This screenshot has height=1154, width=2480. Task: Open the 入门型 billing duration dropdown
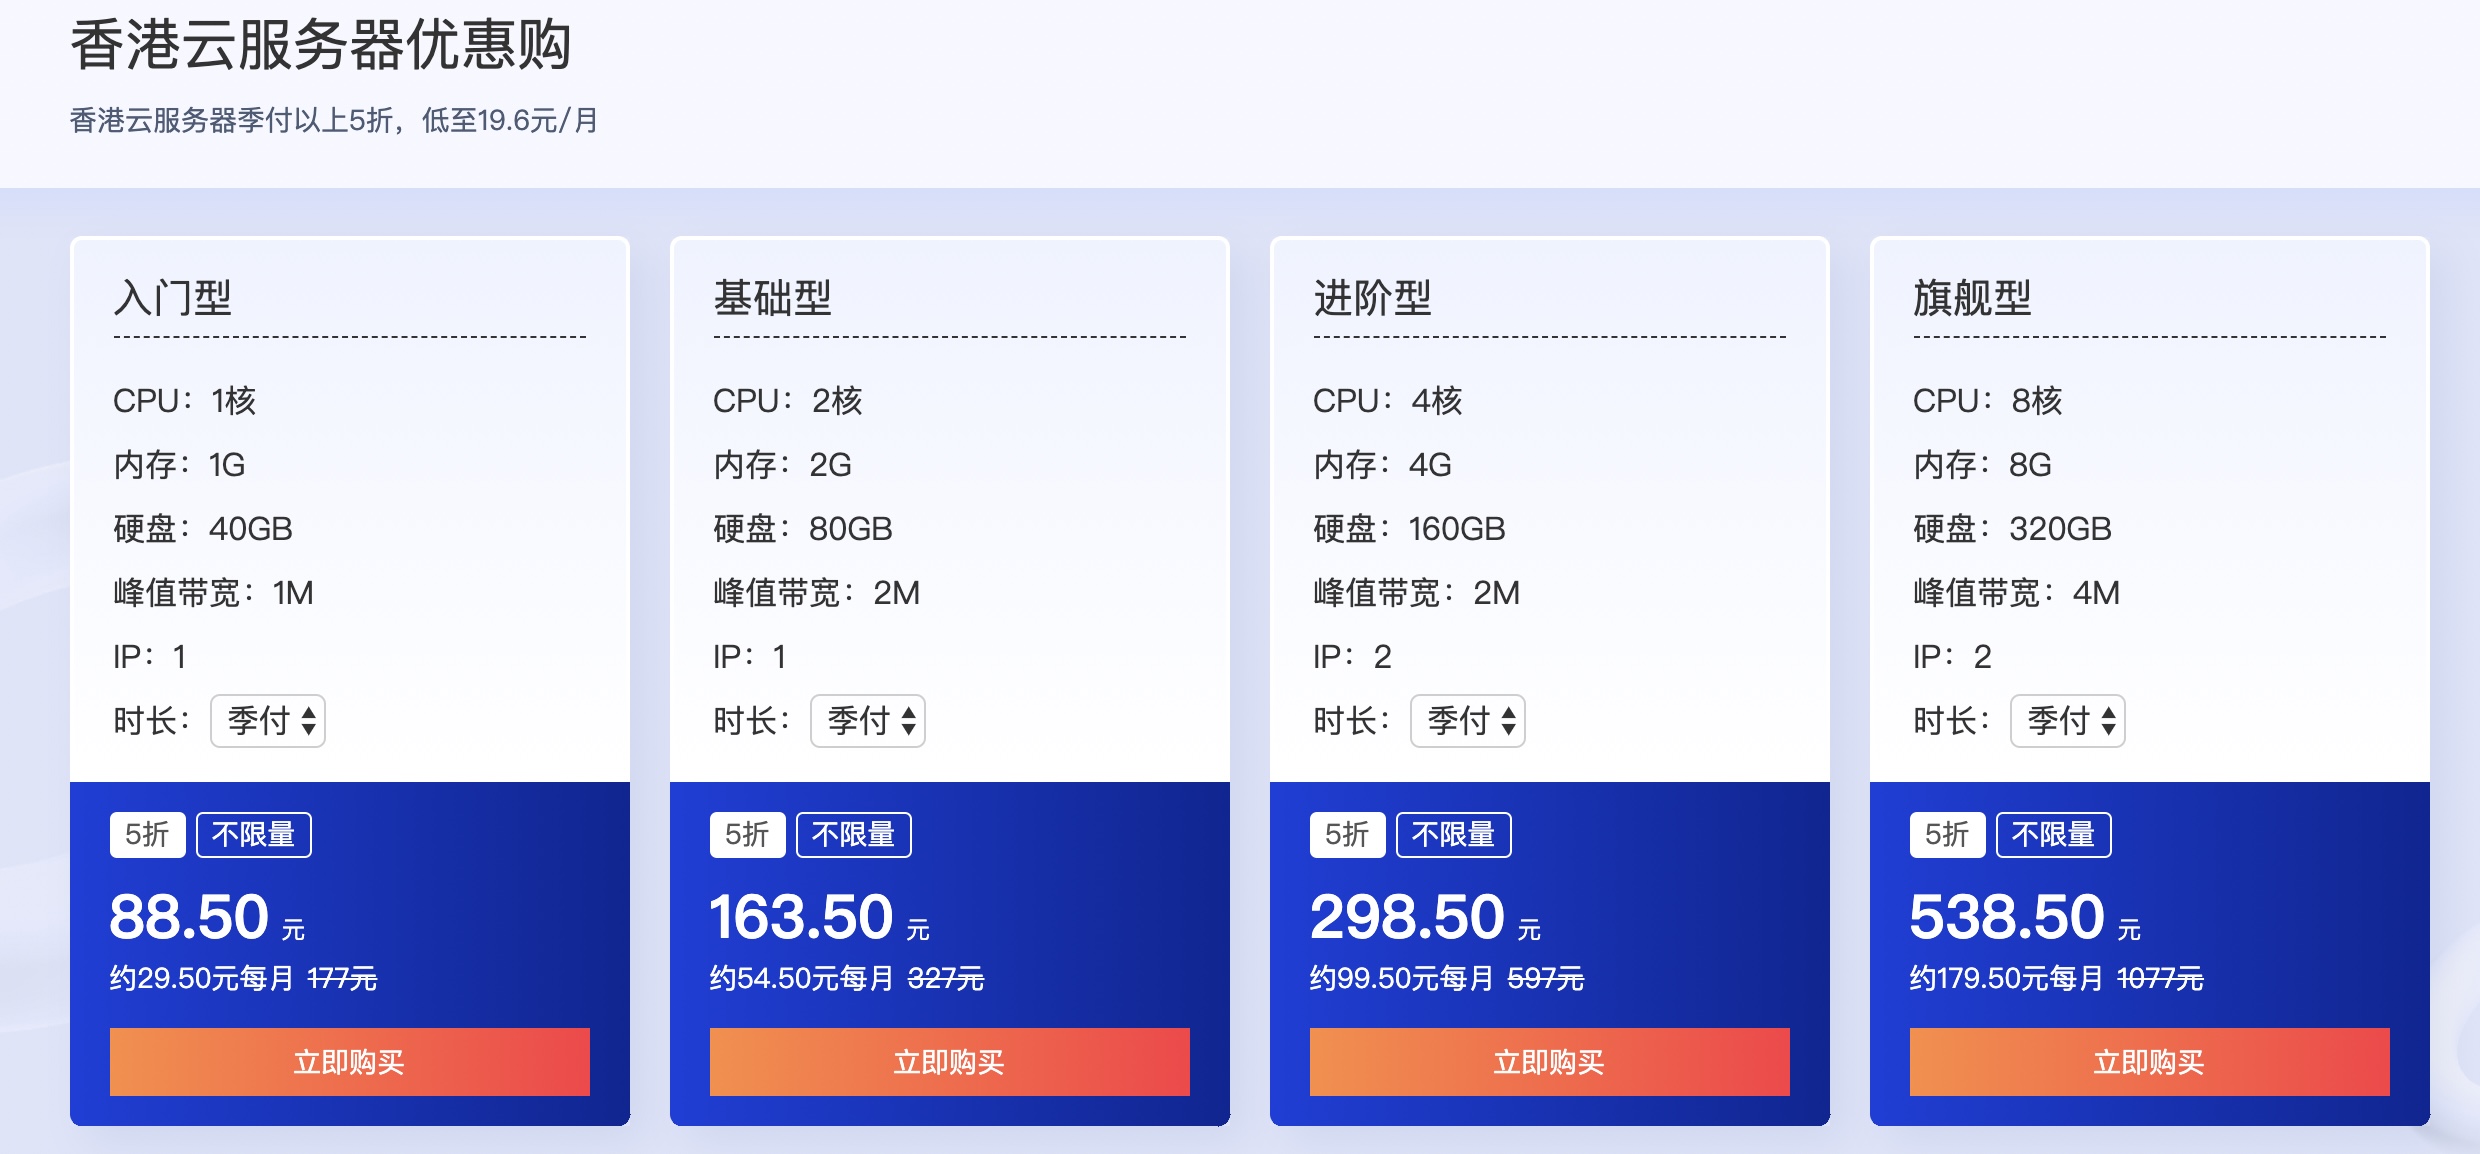[267, 720]
